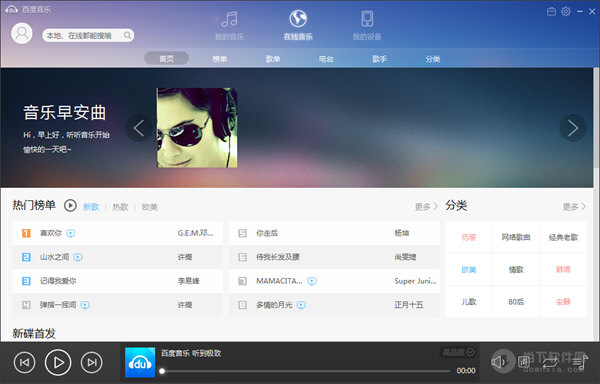Open the 情歌 category
The width and height of the screenshot is (600, 384).
[516, 270]
